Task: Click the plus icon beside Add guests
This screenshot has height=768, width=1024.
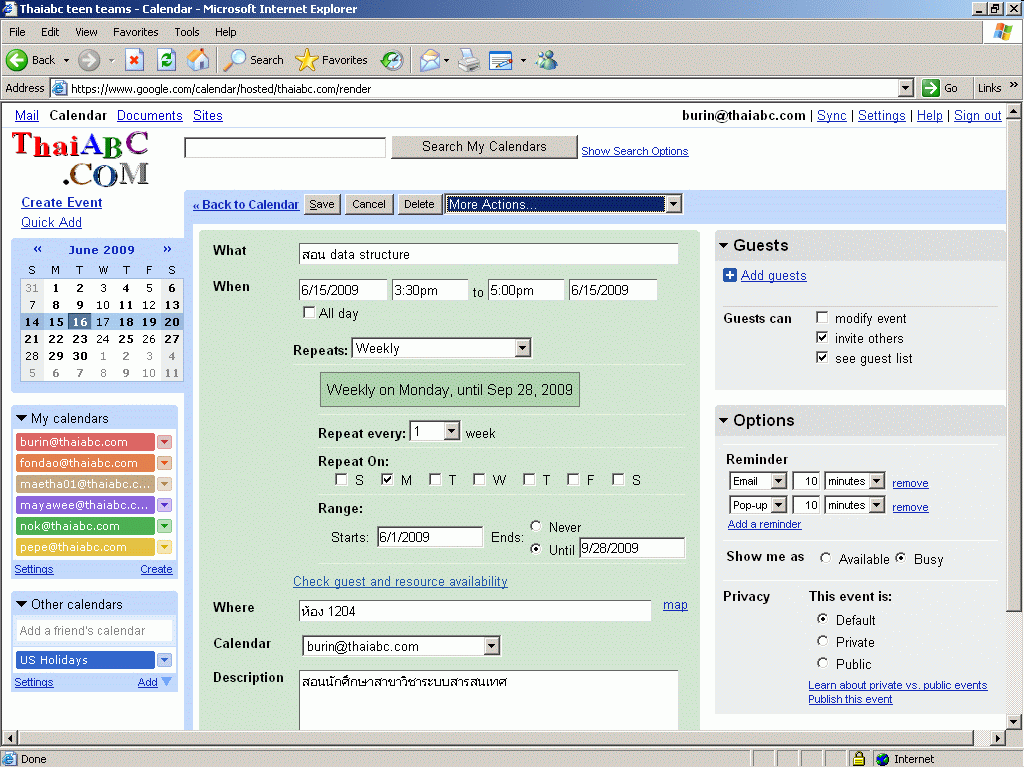Action: 730,276
